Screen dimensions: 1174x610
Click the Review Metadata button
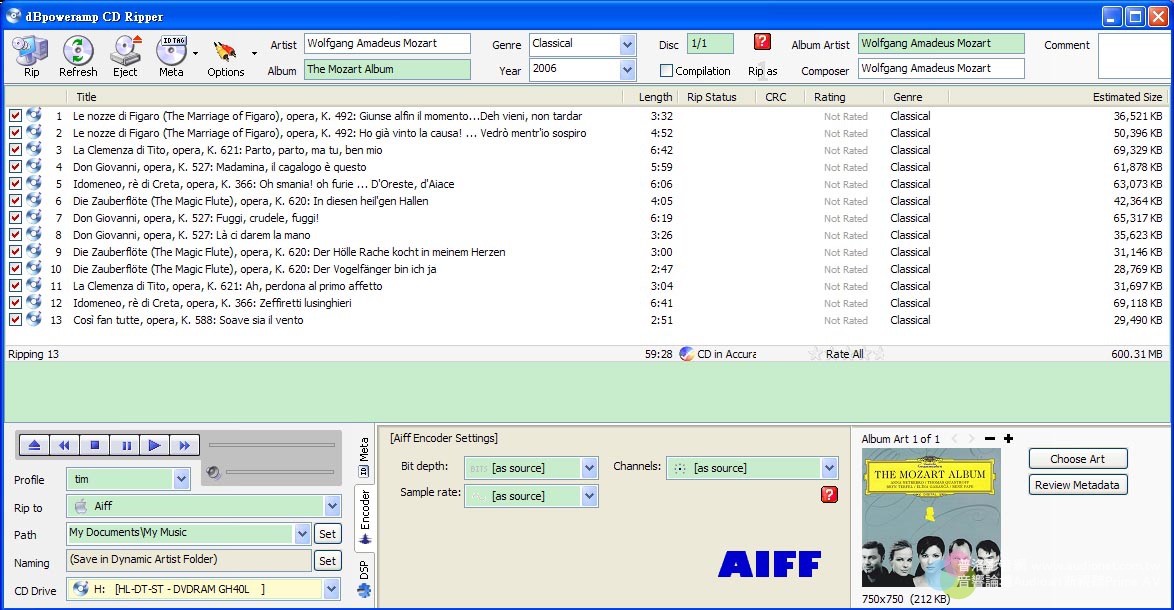[x=1077, y=485]
